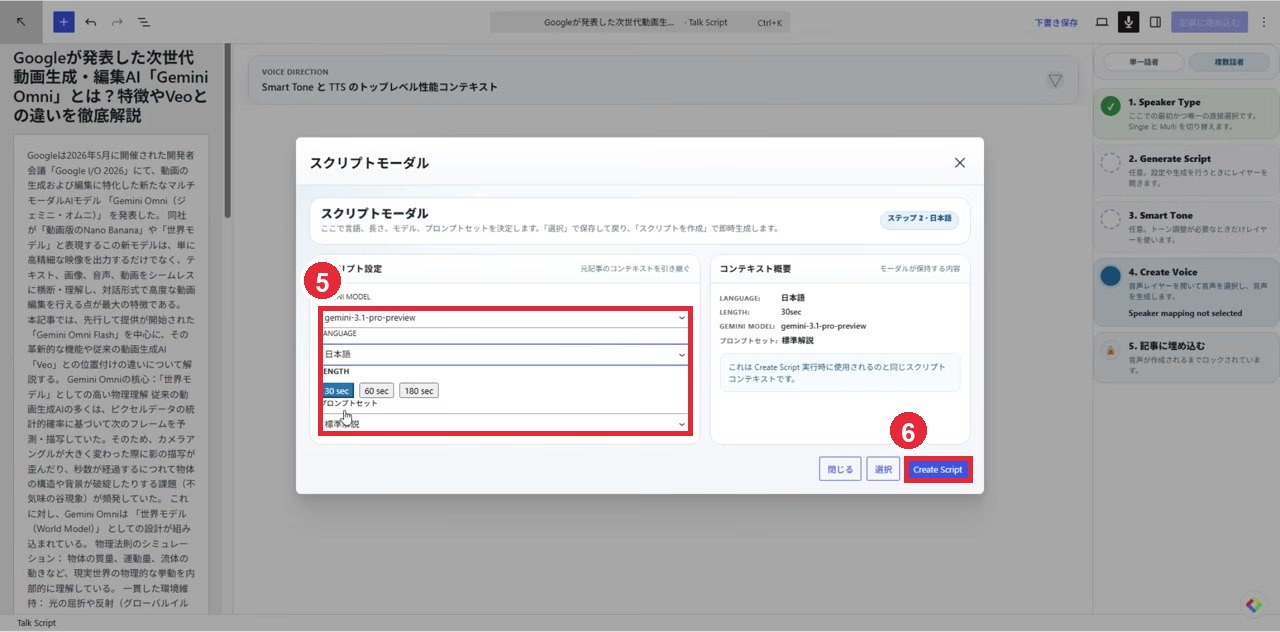1280x632 pixels.
Task: Click the gemini-3.1-pro-preview value in context summary
Action: (823, 326)
